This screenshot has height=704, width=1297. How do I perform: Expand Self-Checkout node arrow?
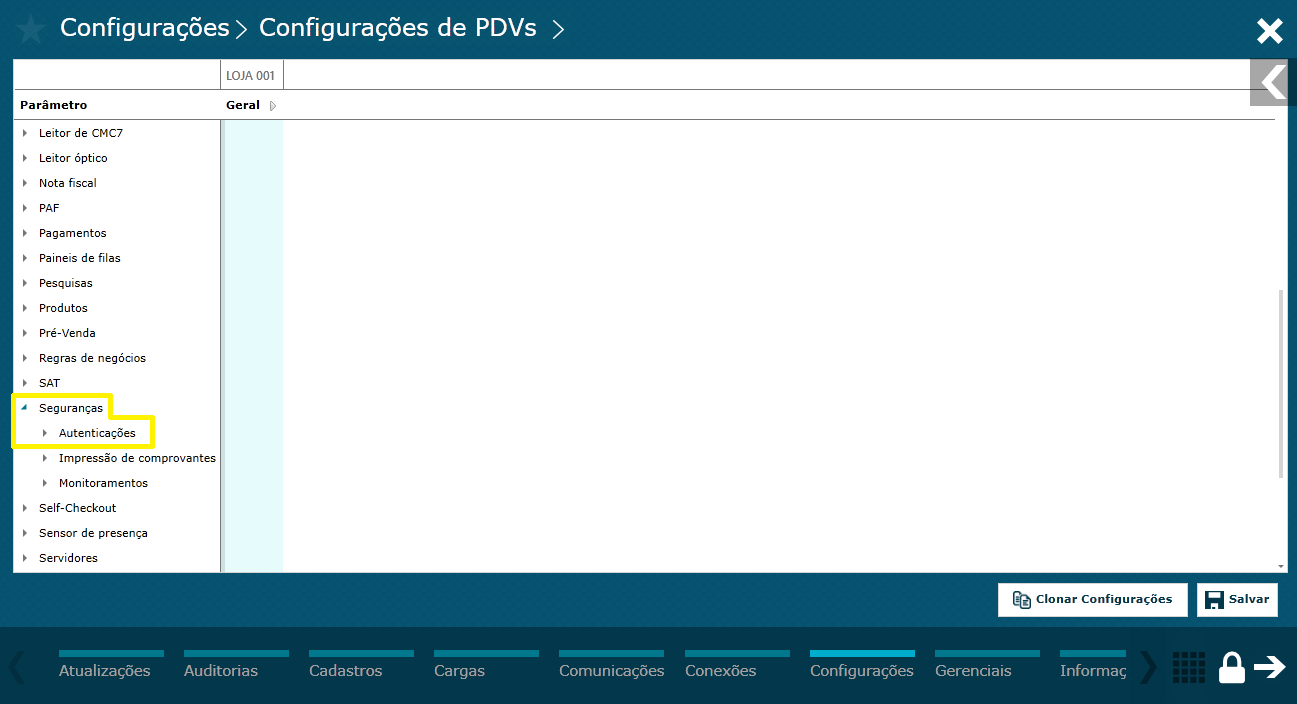[25, 508]
